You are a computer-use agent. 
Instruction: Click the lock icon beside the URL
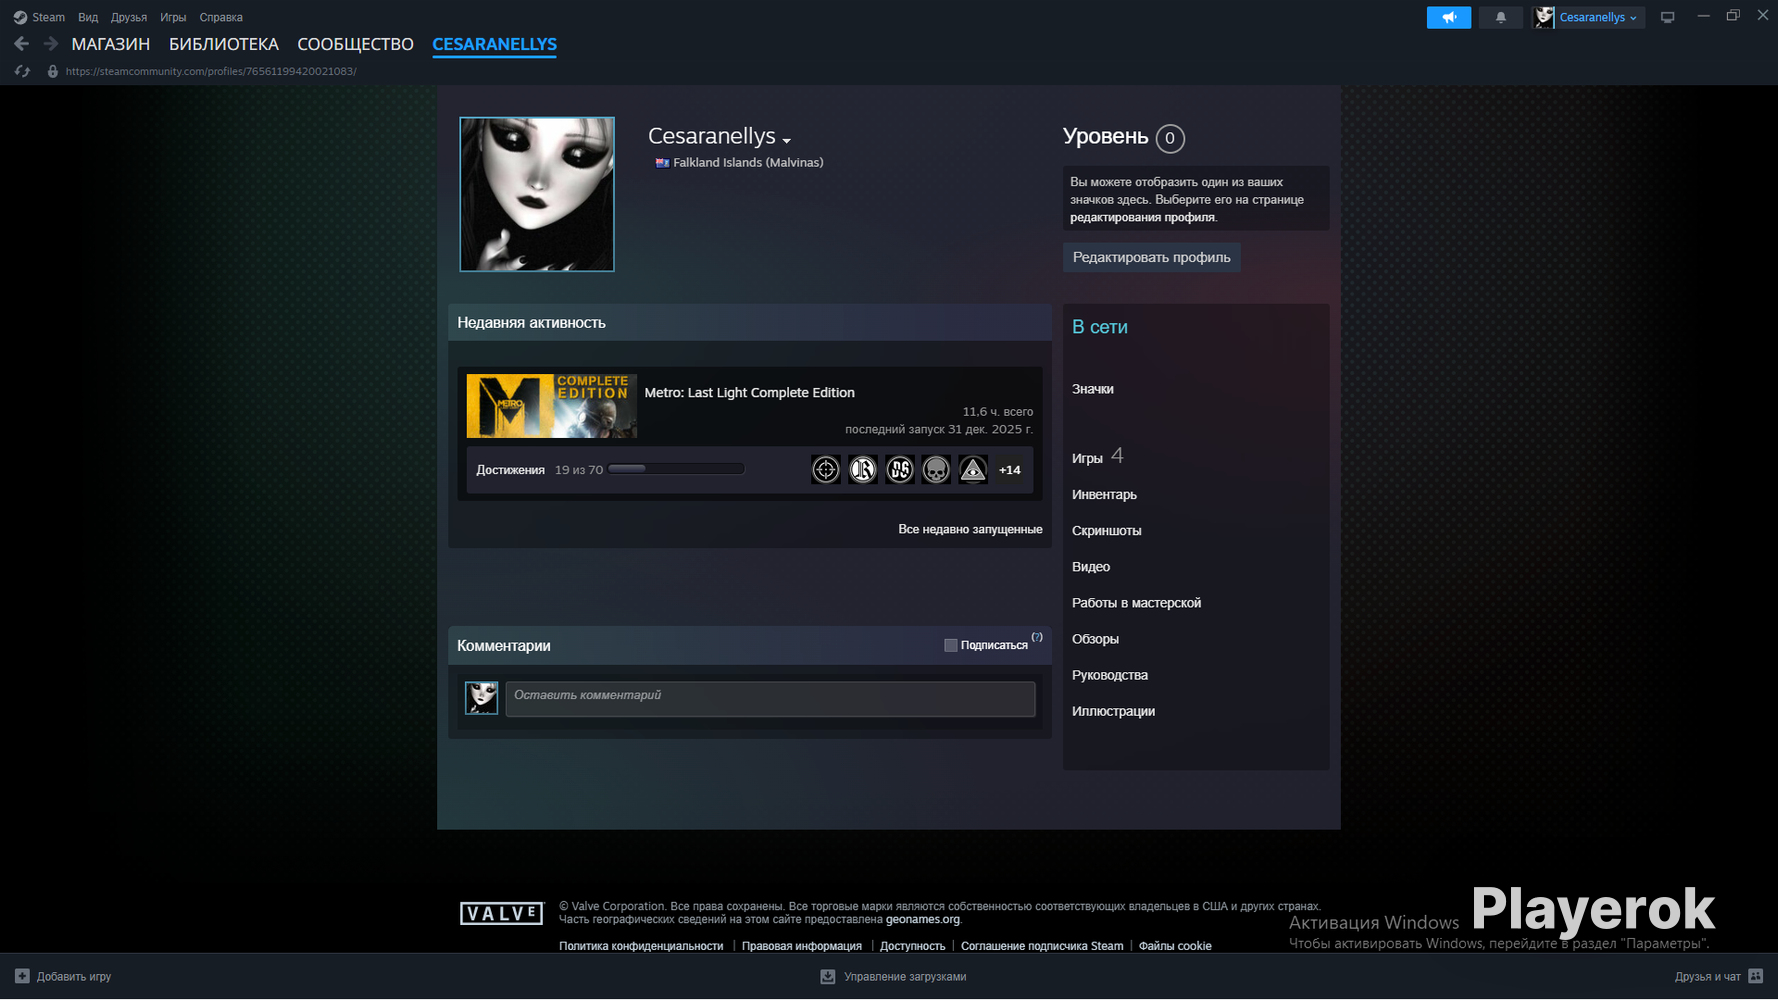[x=53, y=71]
